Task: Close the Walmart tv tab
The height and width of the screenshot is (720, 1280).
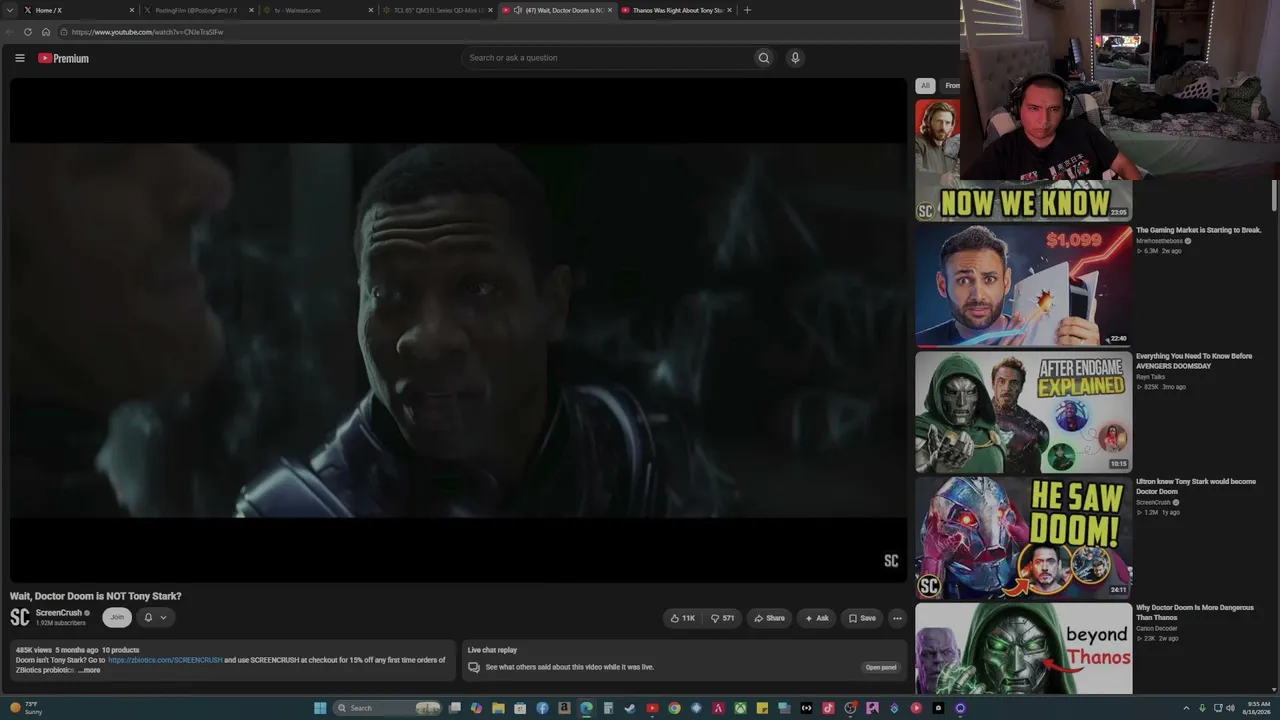Action: (x=371, y=10)
